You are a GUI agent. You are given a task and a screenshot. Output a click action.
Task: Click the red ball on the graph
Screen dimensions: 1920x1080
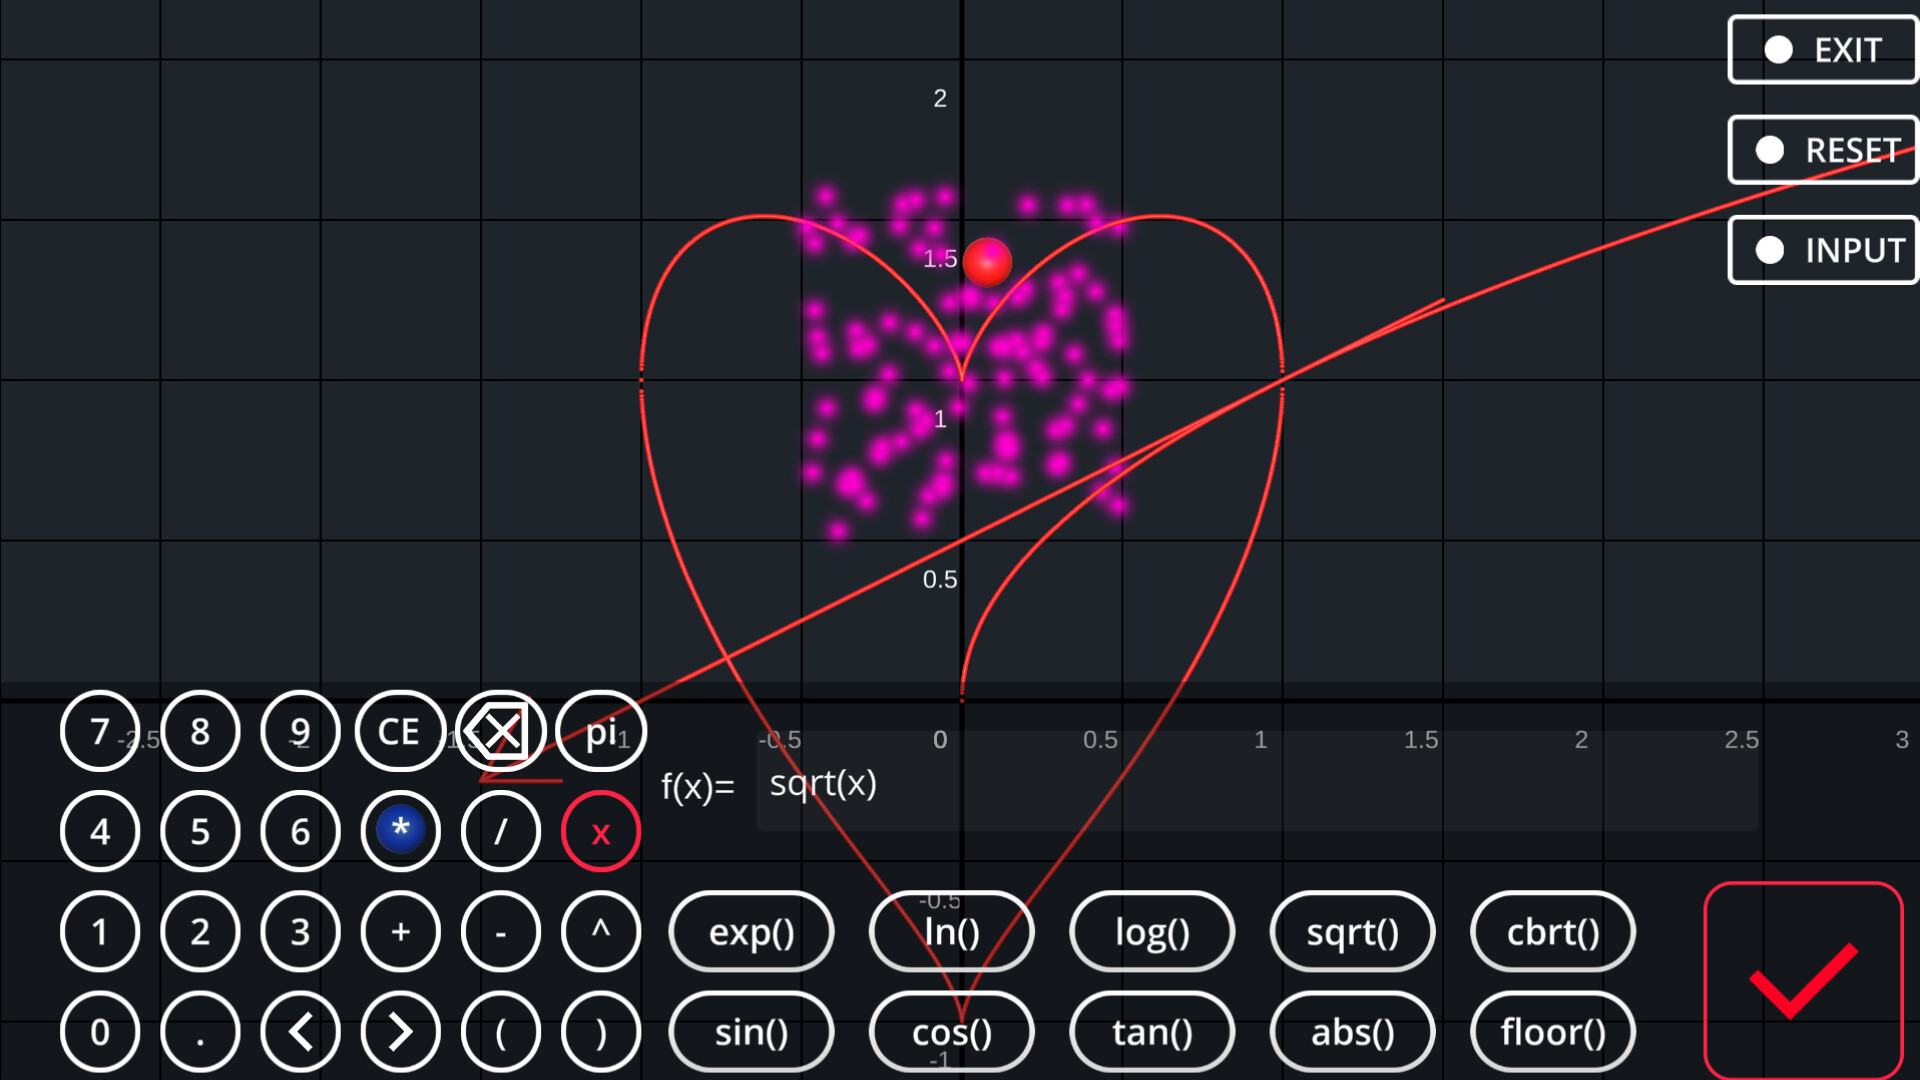pyautogui.click(x=987, y=262)
